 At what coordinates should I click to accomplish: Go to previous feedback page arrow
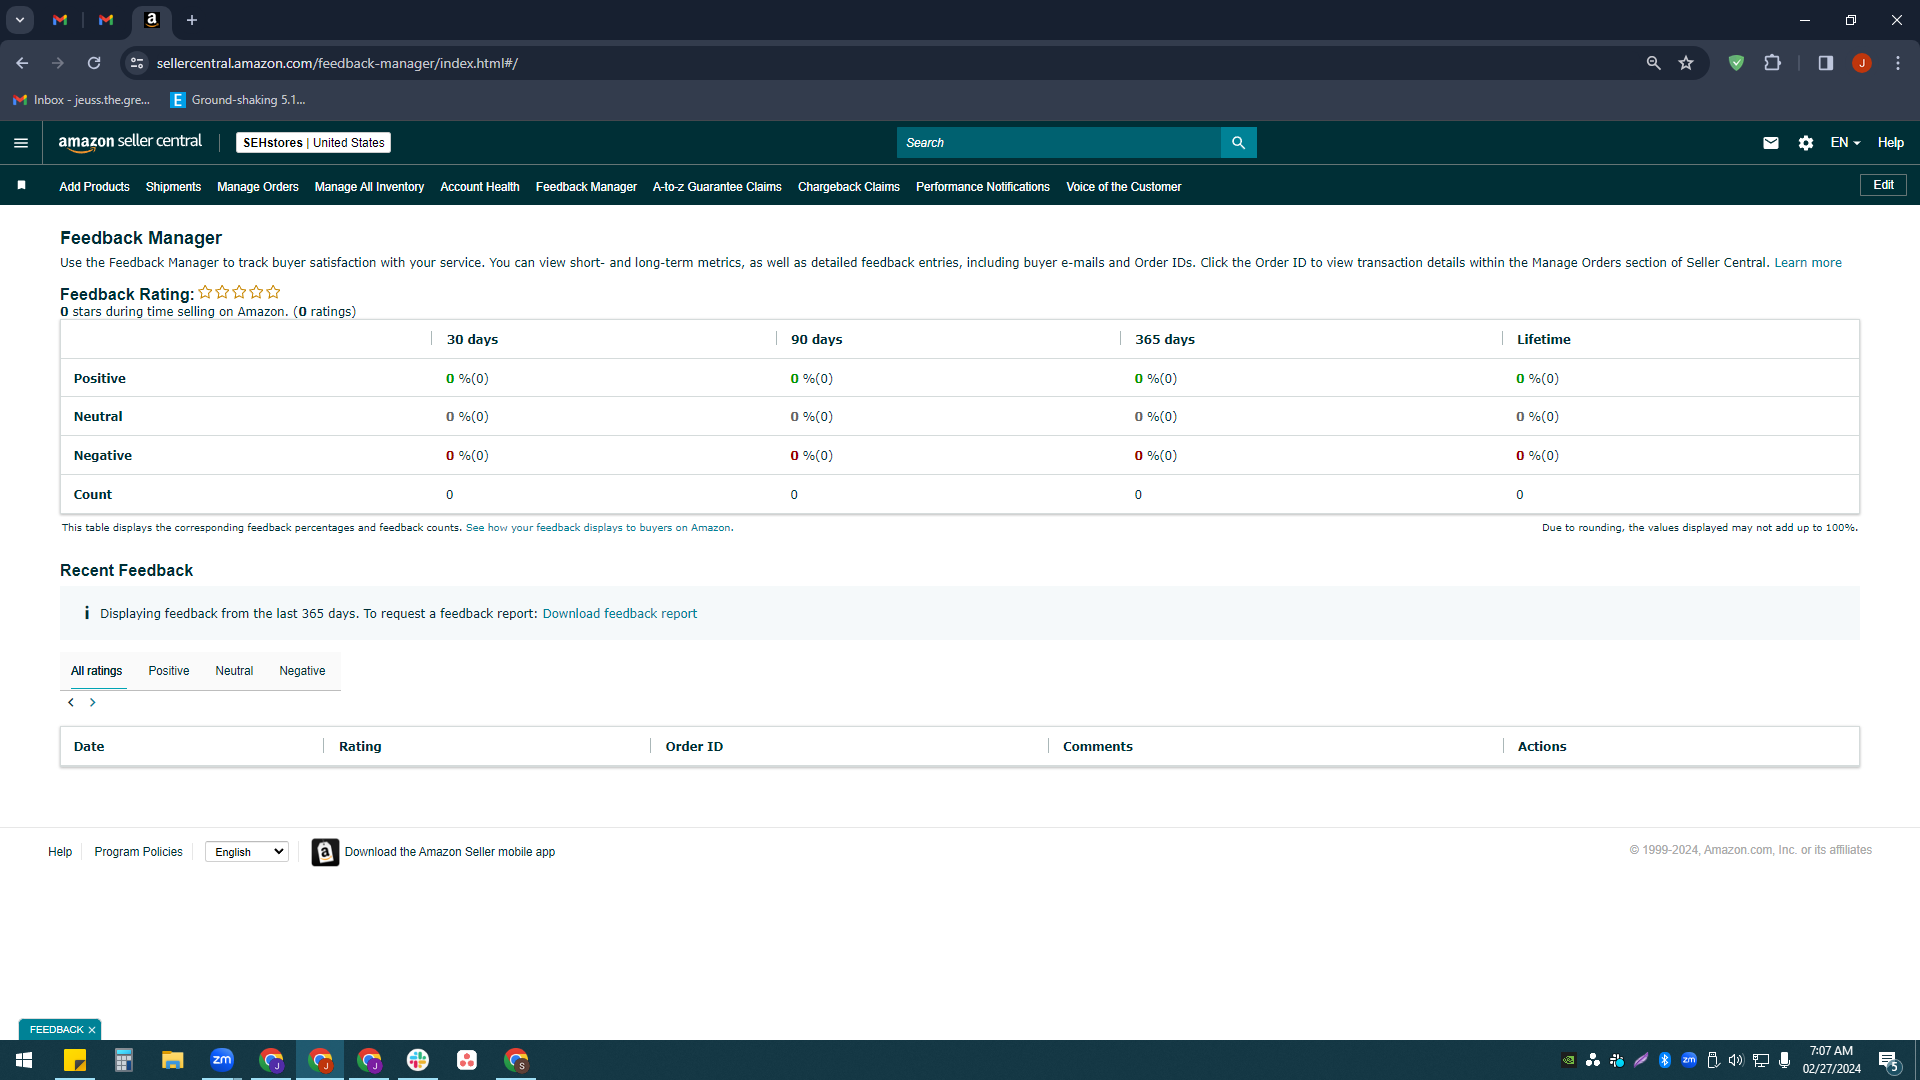pos(71,703)
